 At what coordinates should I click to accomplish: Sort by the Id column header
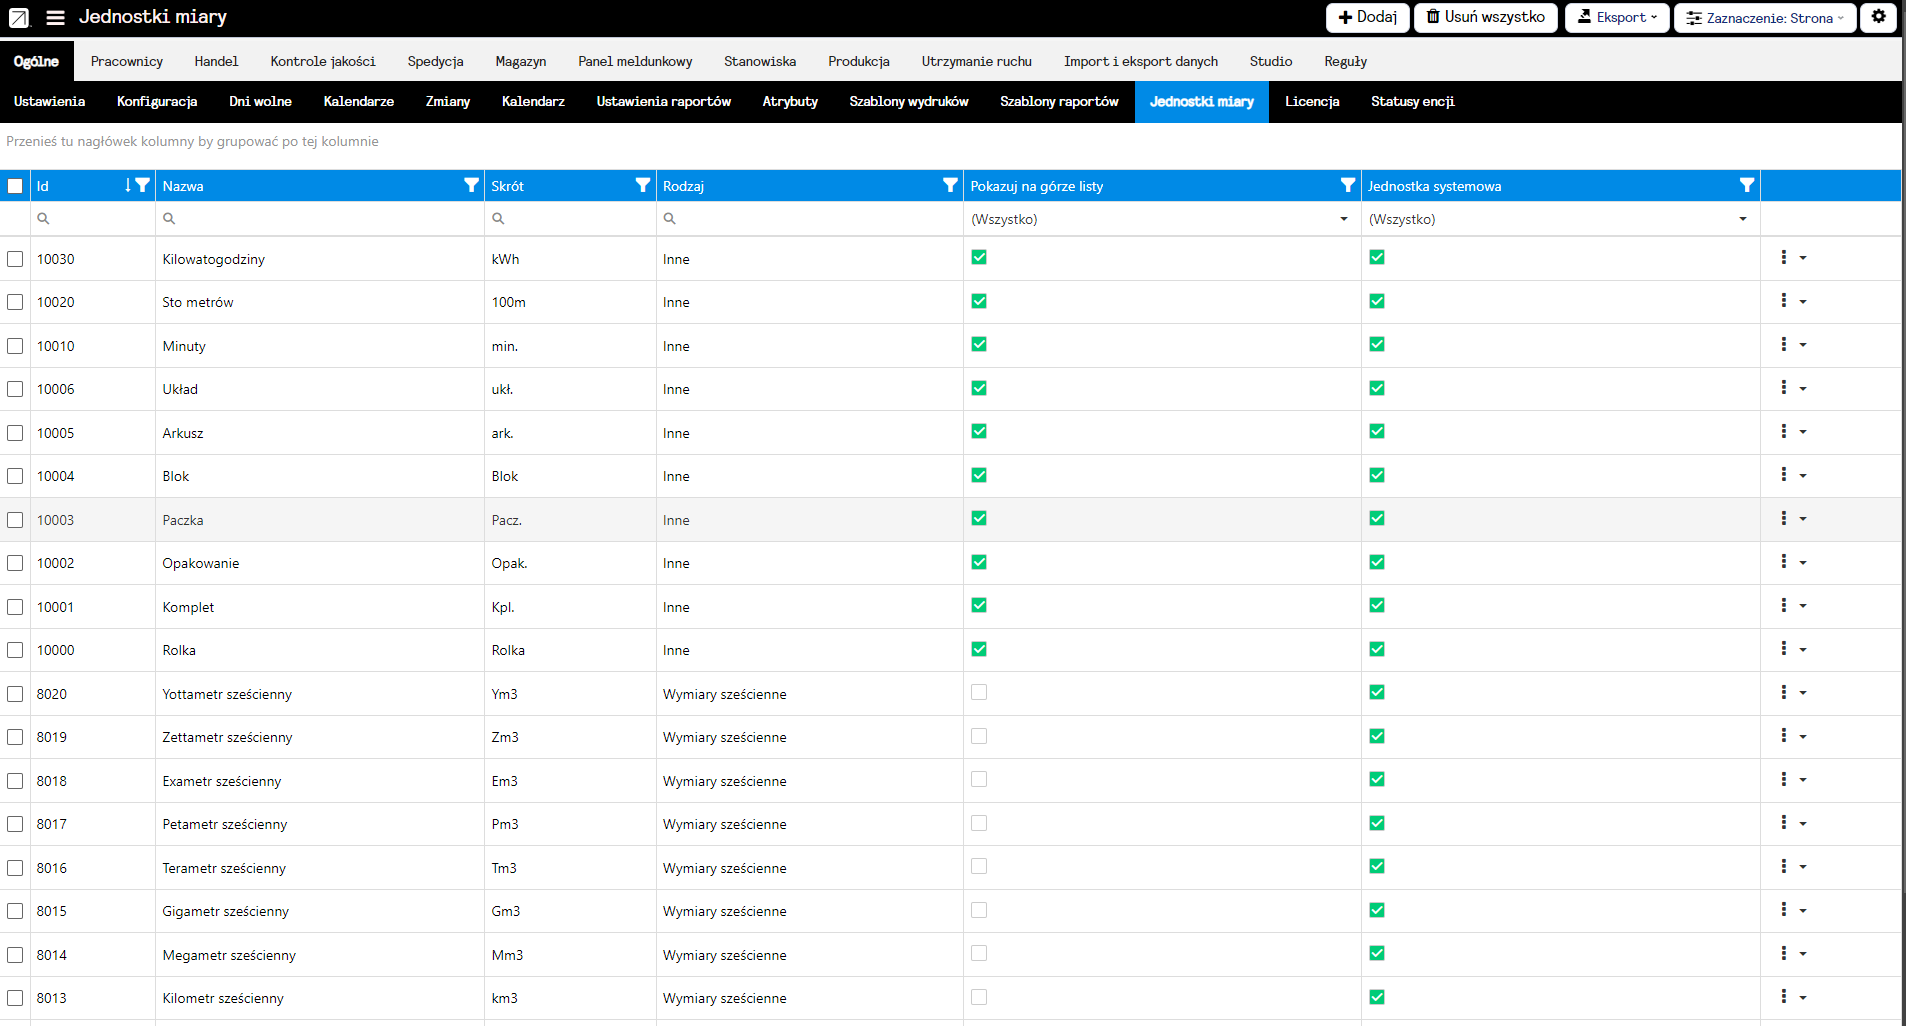point(75,186)
